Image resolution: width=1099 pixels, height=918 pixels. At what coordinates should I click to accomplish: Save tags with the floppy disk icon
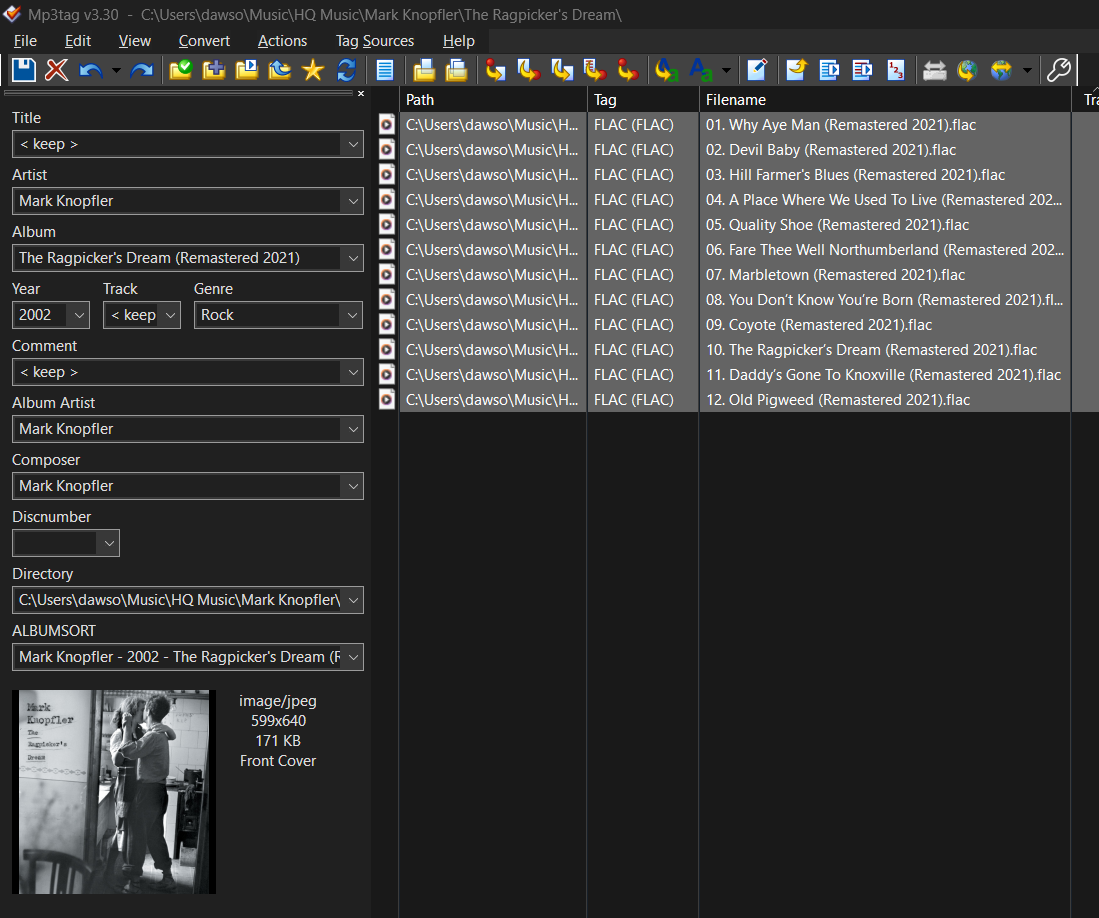(24, 70)
